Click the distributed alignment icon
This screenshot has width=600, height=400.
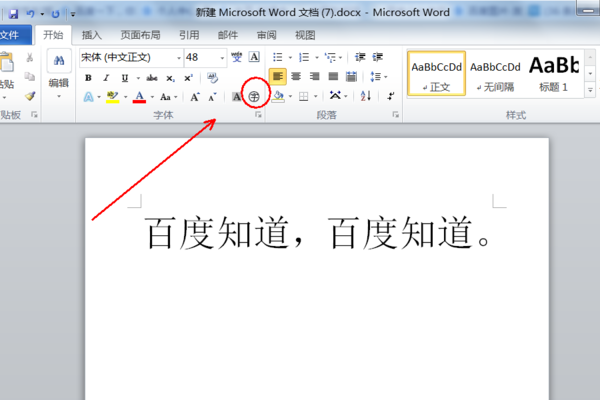coord(351,77)
